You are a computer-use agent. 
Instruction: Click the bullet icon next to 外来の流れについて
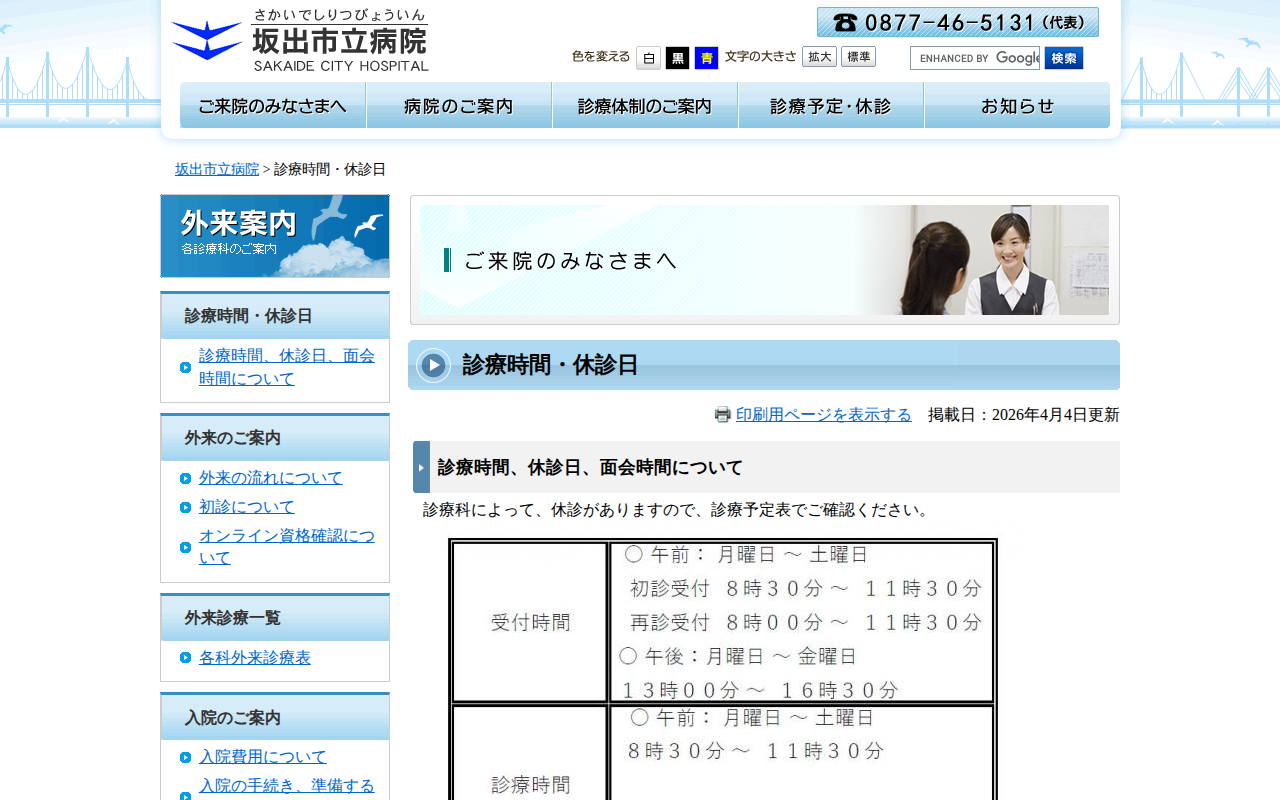186,478
